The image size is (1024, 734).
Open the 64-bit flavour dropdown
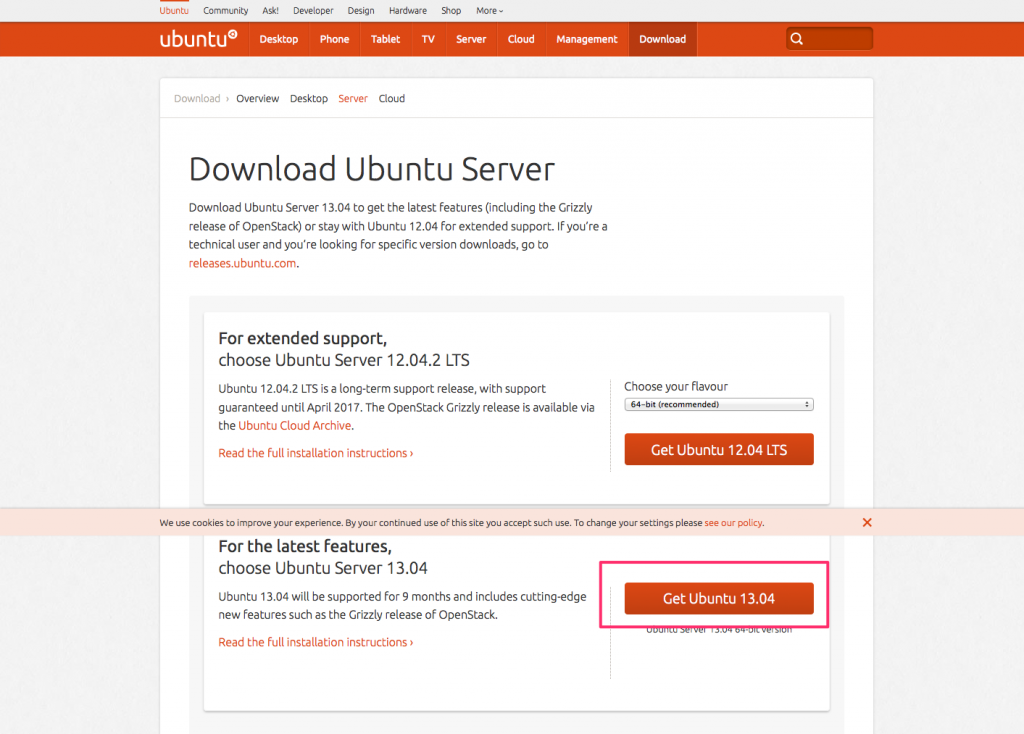pyautogui.click(x=718, y=404)
